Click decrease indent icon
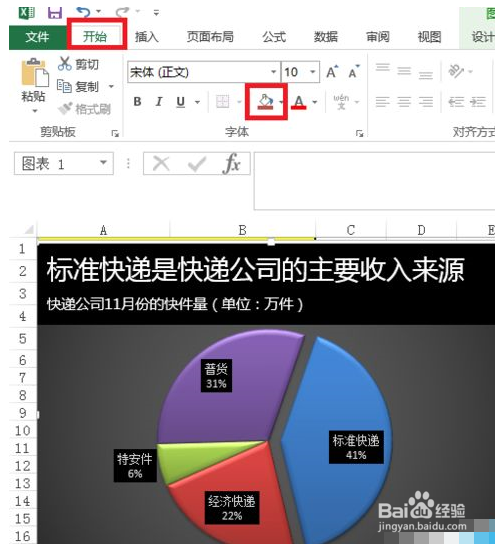 pos(456,102)
